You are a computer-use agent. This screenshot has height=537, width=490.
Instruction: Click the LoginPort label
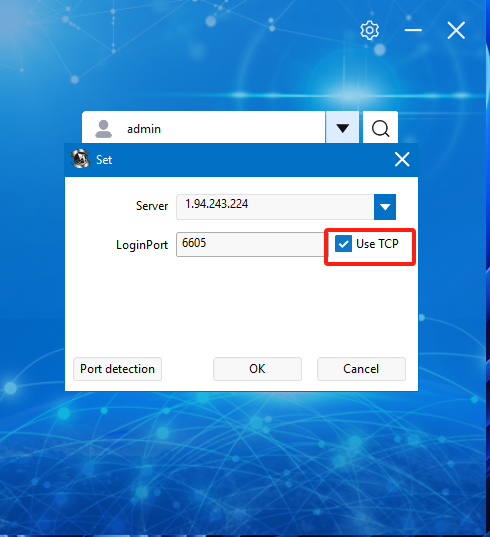142,245
